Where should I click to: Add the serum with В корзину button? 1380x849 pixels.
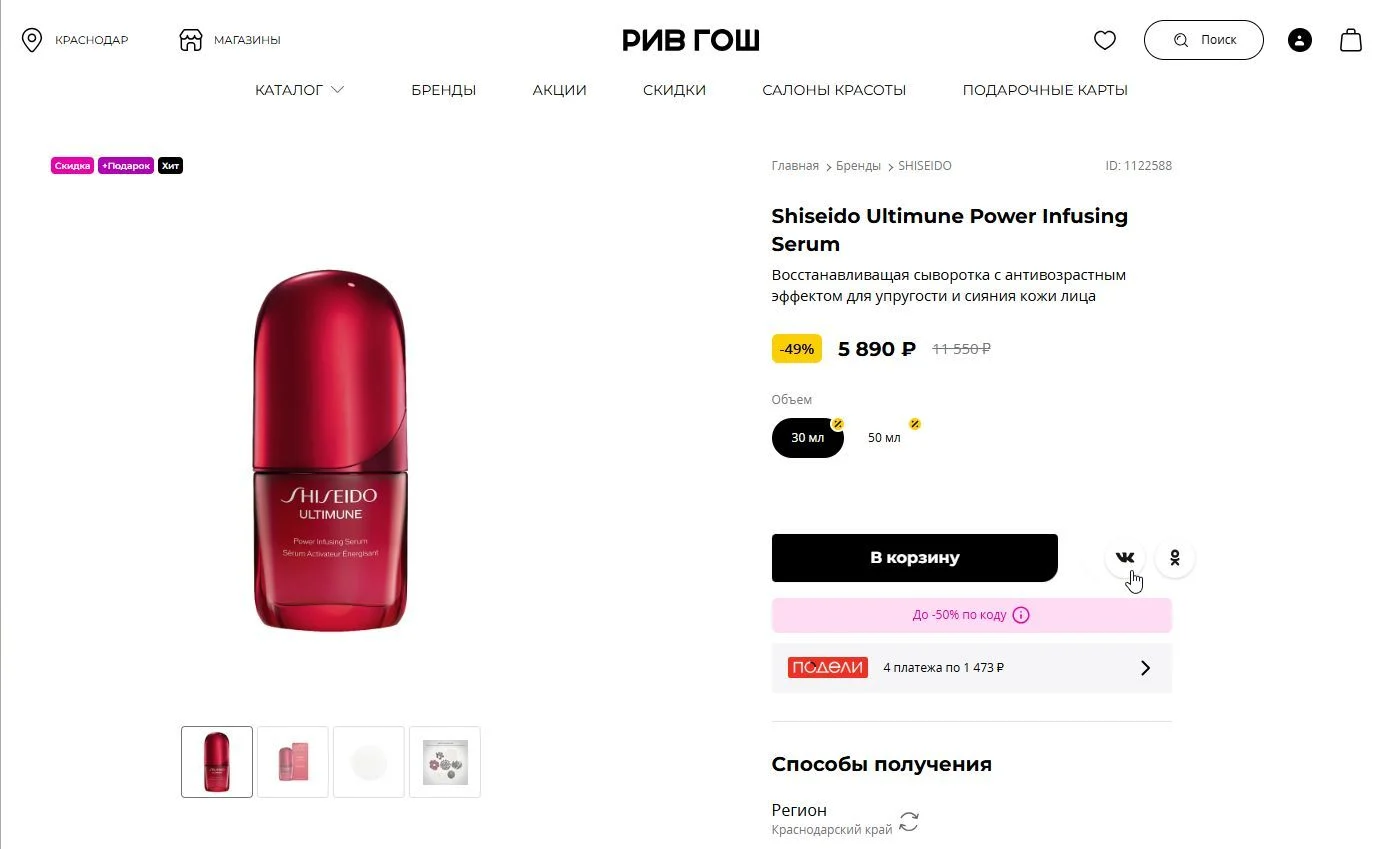[x=914, y=558]
